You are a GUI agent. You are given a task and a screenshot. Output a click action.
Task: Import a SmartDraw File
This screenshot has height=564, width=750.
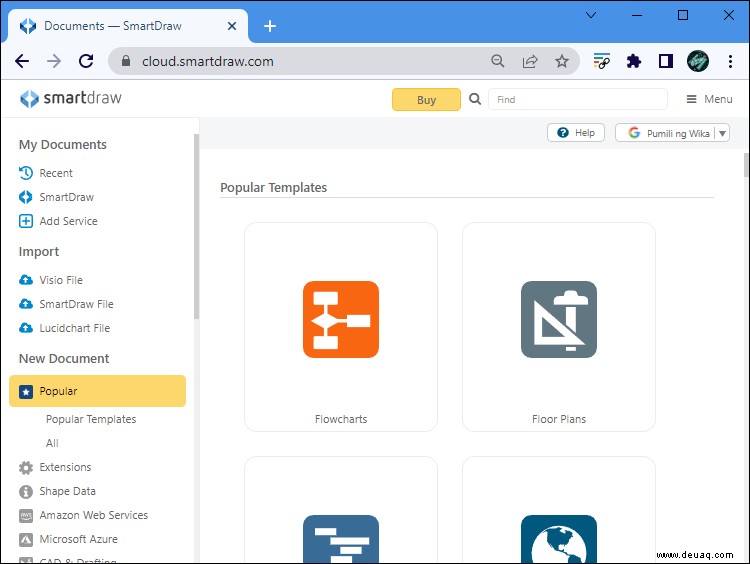(66, 304)
